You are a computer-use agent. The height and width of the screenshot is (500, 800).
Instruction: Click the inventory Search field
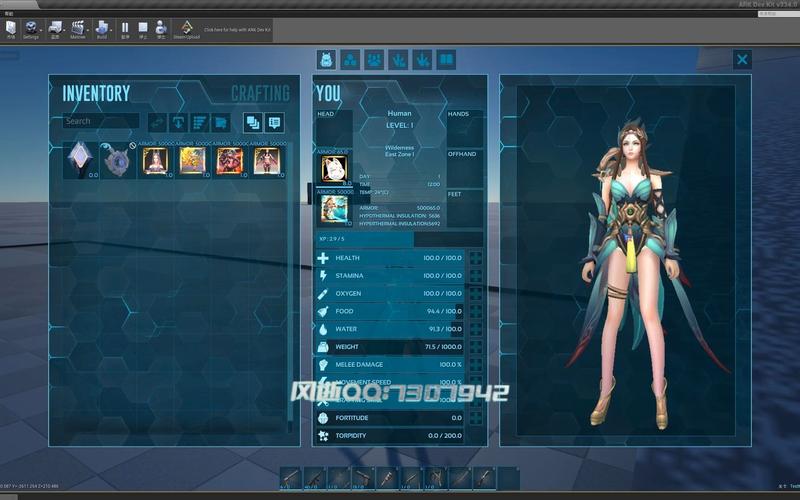(x=100, y=122)
